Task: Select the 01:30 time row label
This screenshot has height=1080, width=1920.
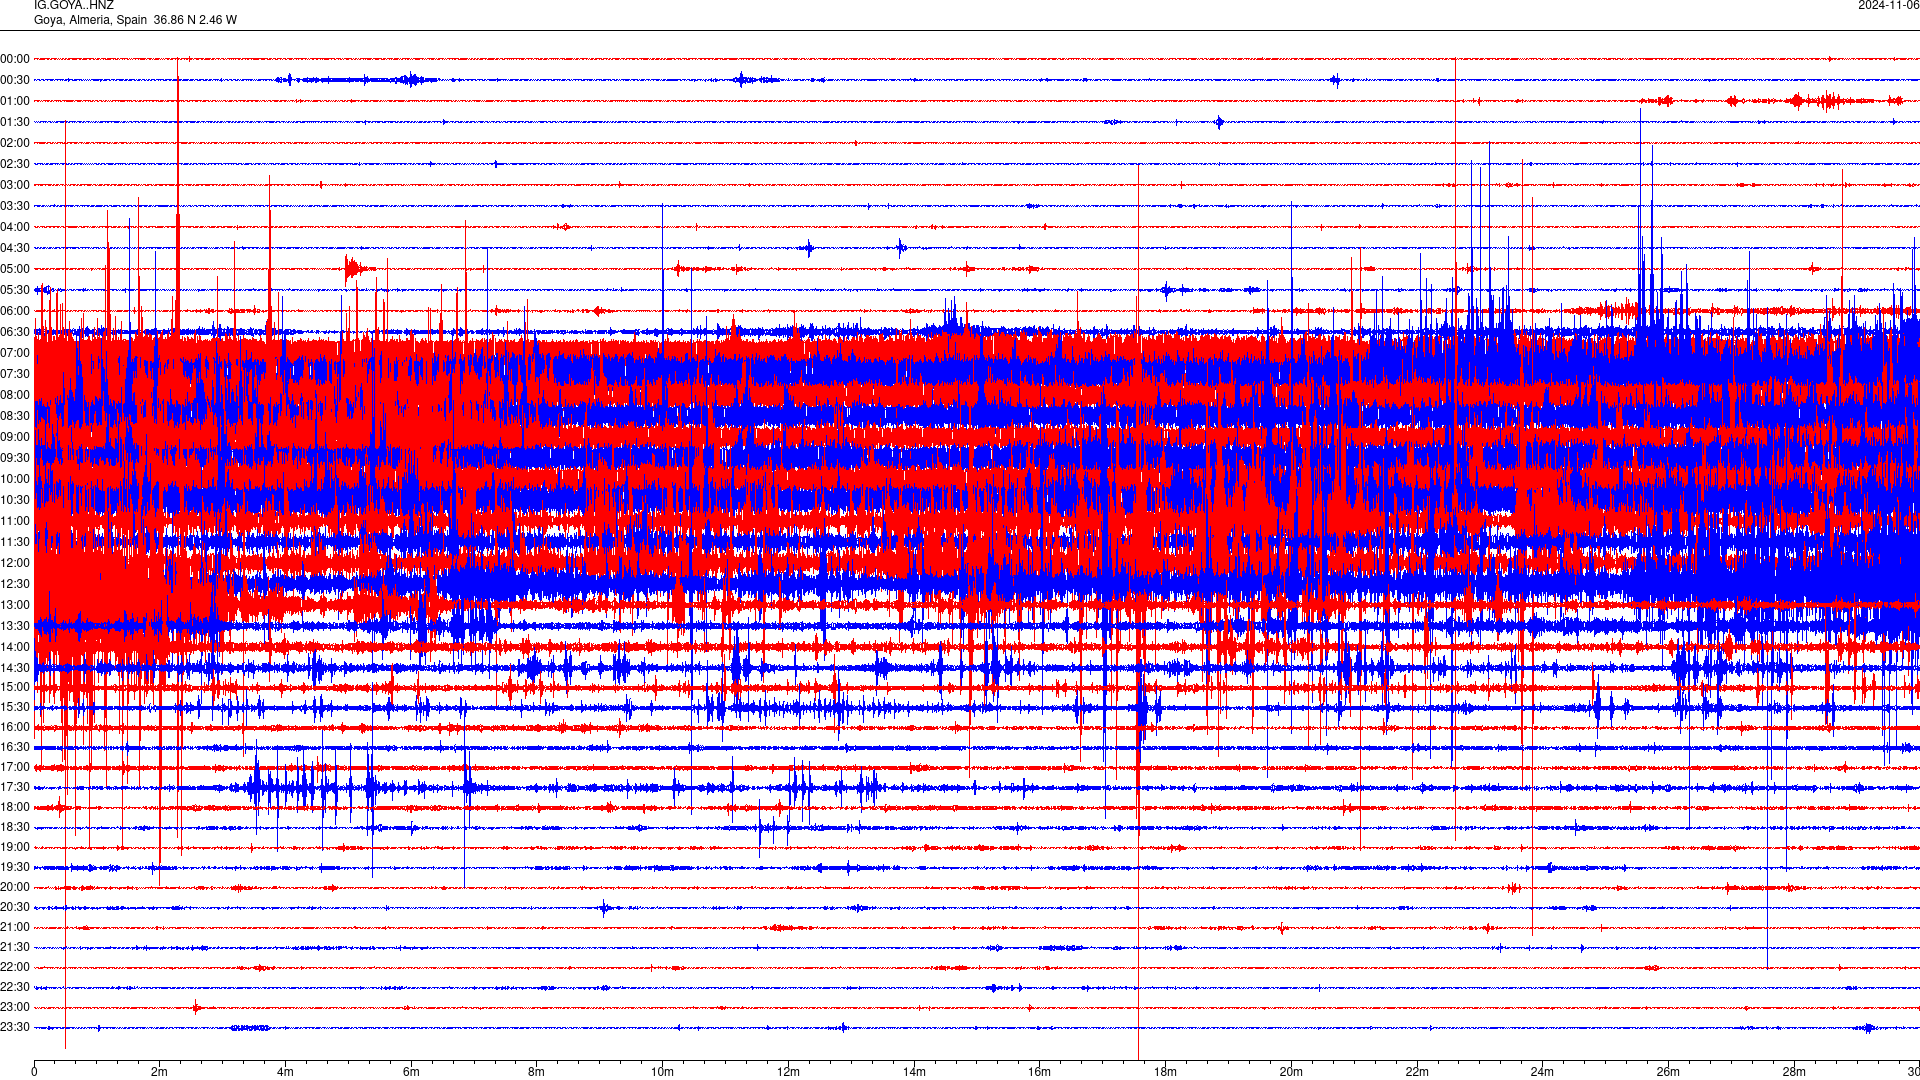Action: point(15,122)
